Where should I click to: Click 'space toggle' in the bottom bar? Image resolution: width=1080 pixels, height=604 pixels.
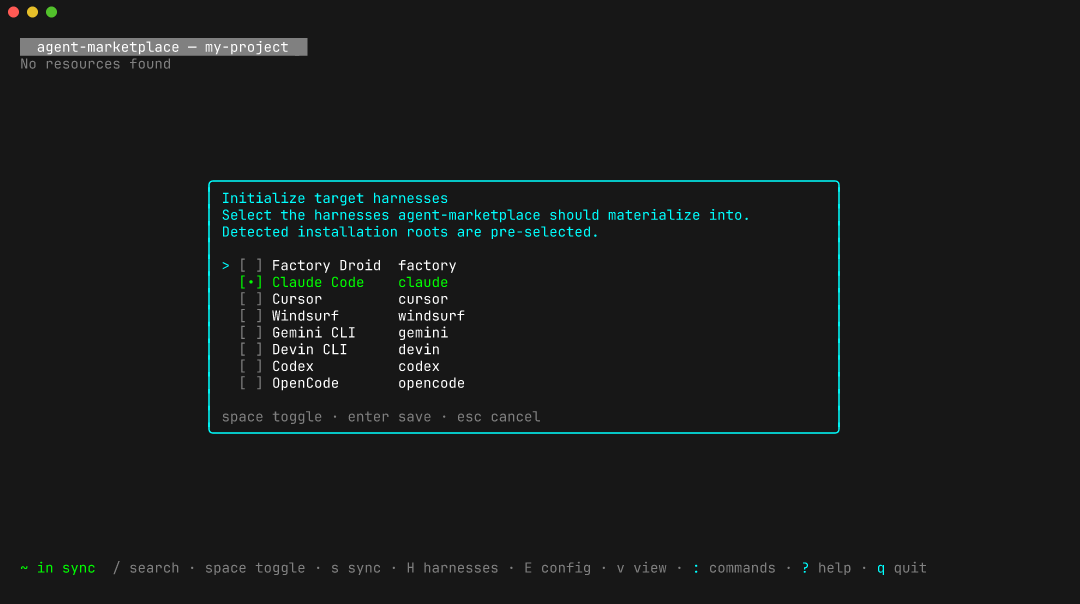coord(255,568)
